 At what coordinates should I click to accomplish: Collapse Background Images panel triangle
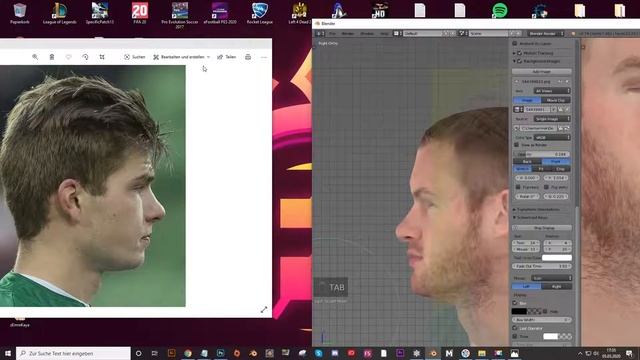click(x=514, y=61)
